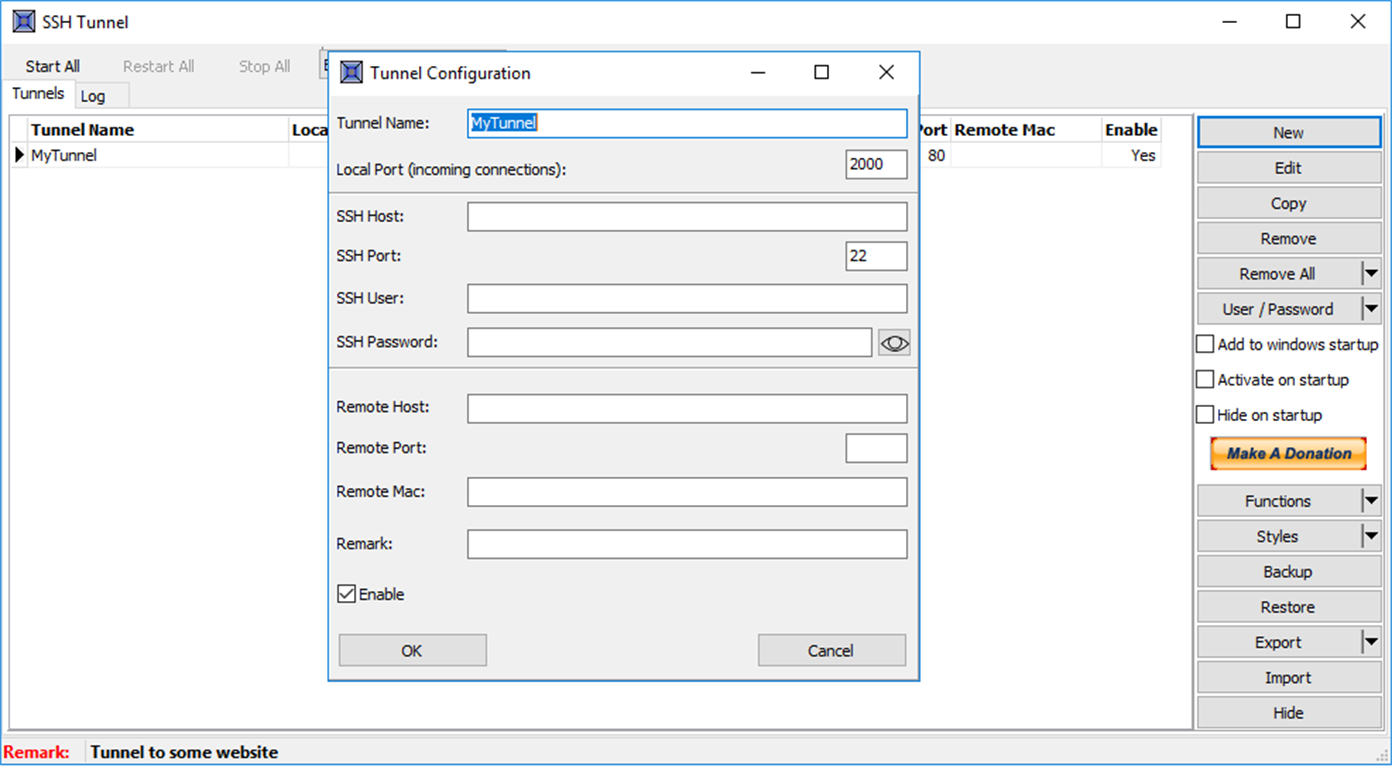
Task: Click status bar text 'Tunnel to some website'
Action: click(x=184, y=752)
